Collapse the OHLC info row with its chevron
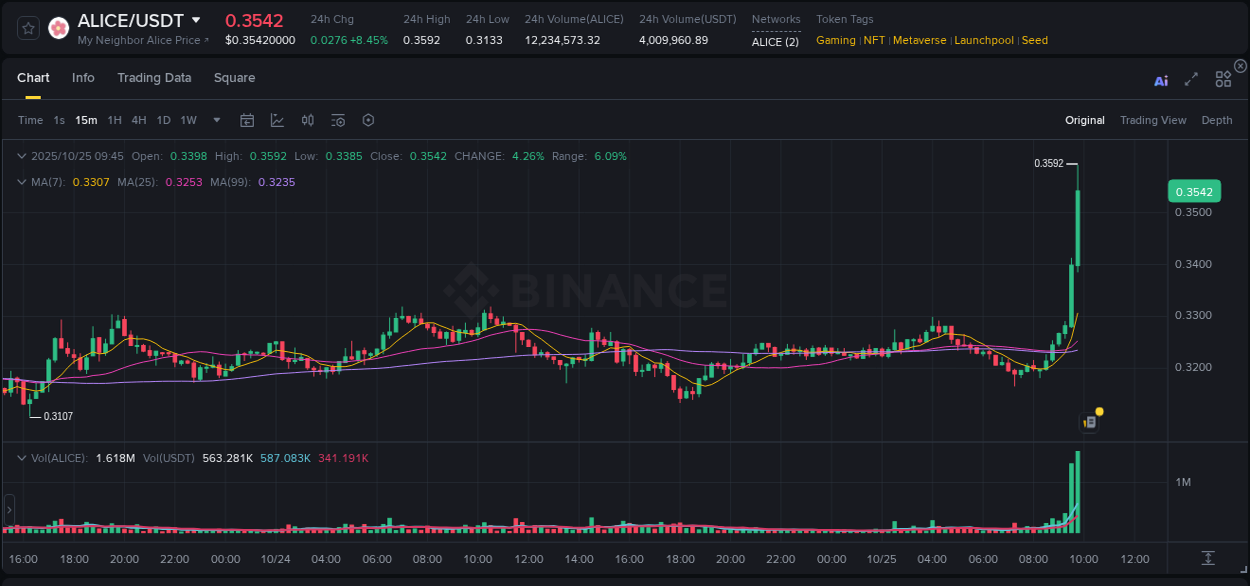This screenshot has height=586, width=1250. pos(21,156)
